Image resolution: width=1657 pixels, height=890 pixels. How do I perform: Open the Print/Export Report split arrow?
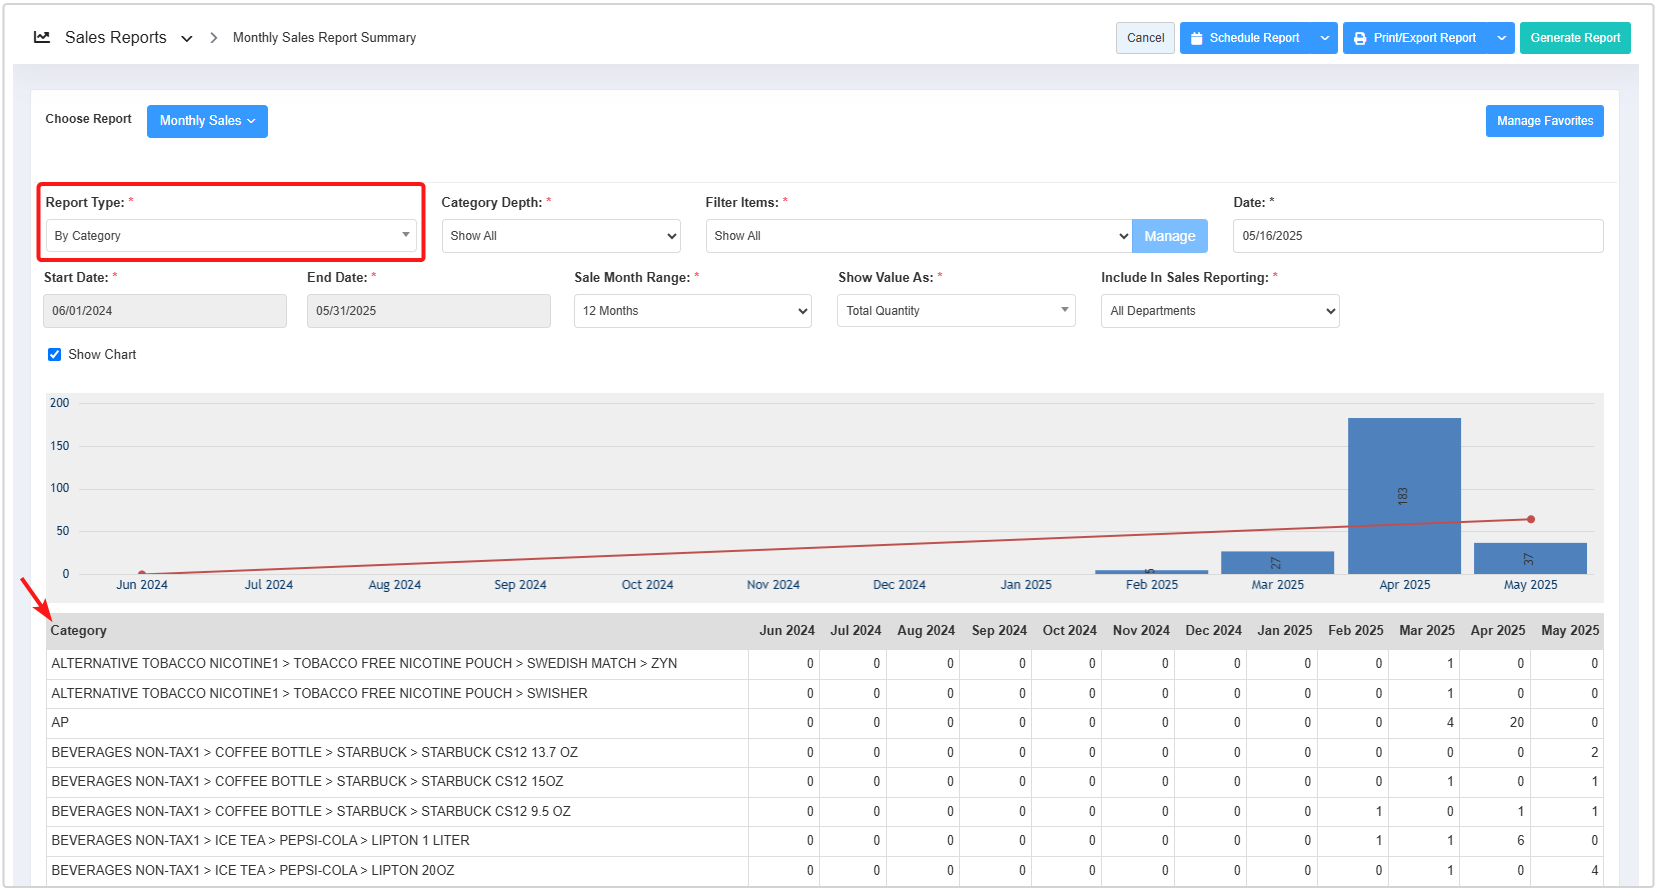click(x=1501, y=38)
